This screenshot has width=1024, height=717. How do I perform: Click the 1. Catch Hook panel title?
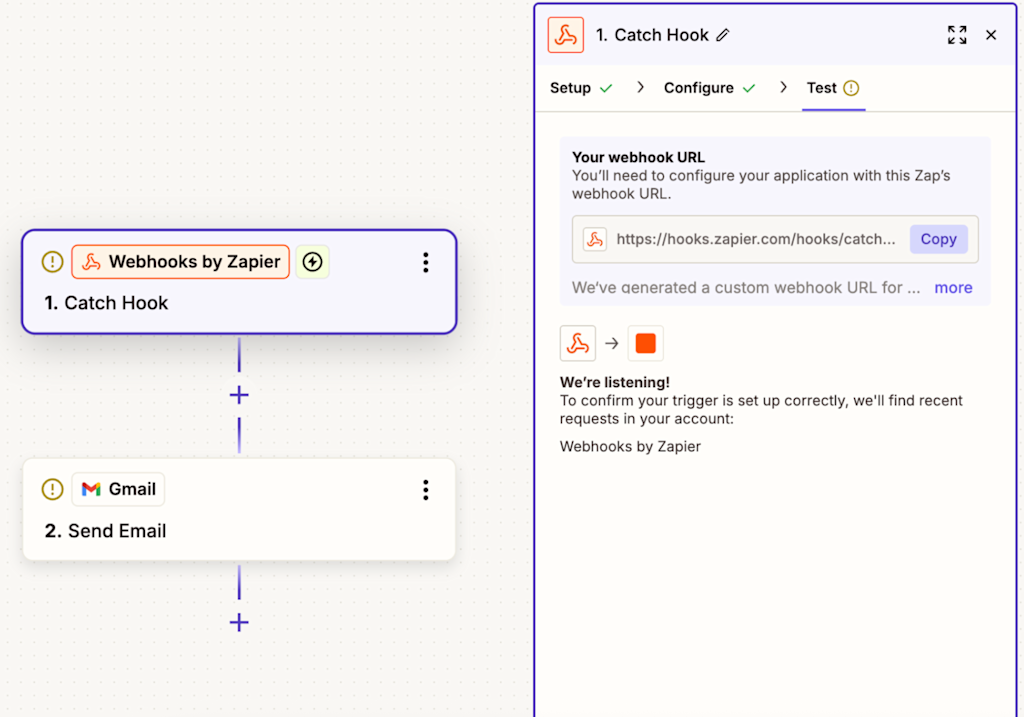coord(652,35)
